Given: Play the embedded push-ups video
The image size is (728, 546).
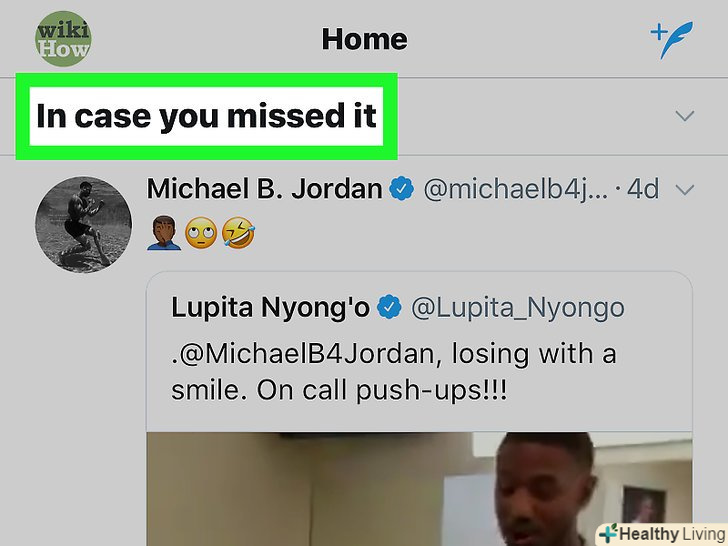Looking at the screenshot, I should point(419,489).
